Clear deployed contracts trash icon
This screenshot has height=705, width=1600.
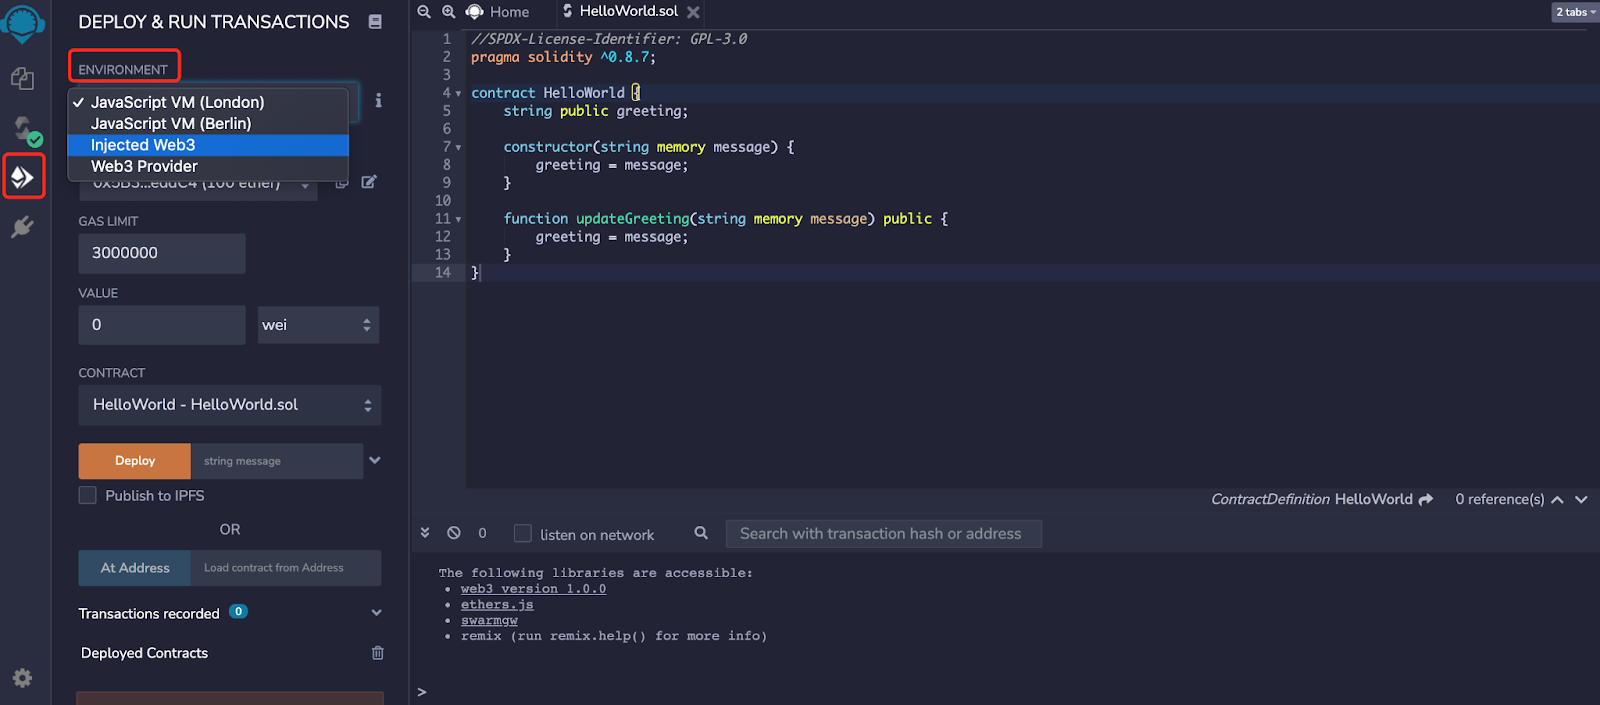(377, 653)
